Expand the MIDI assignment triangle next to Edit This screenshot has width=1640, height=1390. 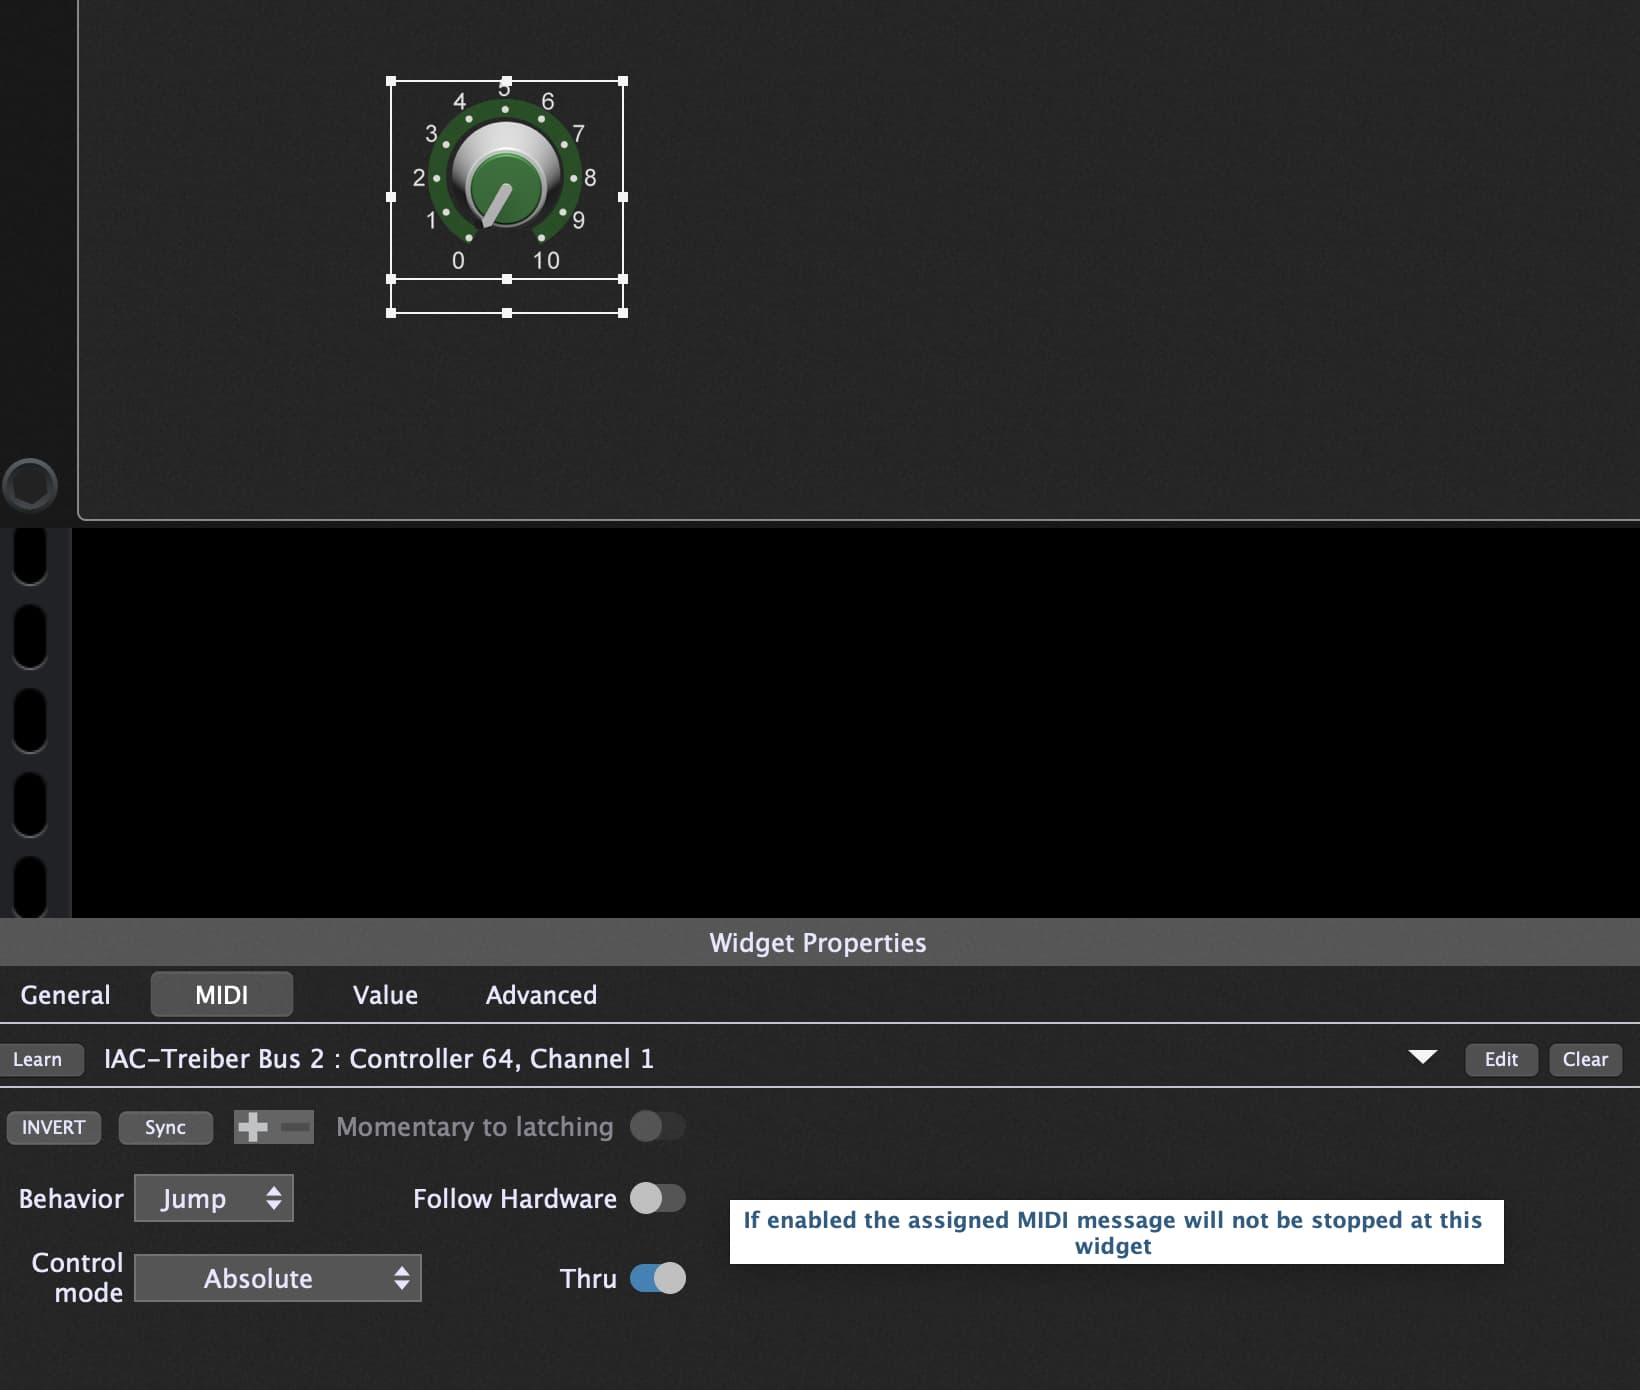pos(1422,1058)
